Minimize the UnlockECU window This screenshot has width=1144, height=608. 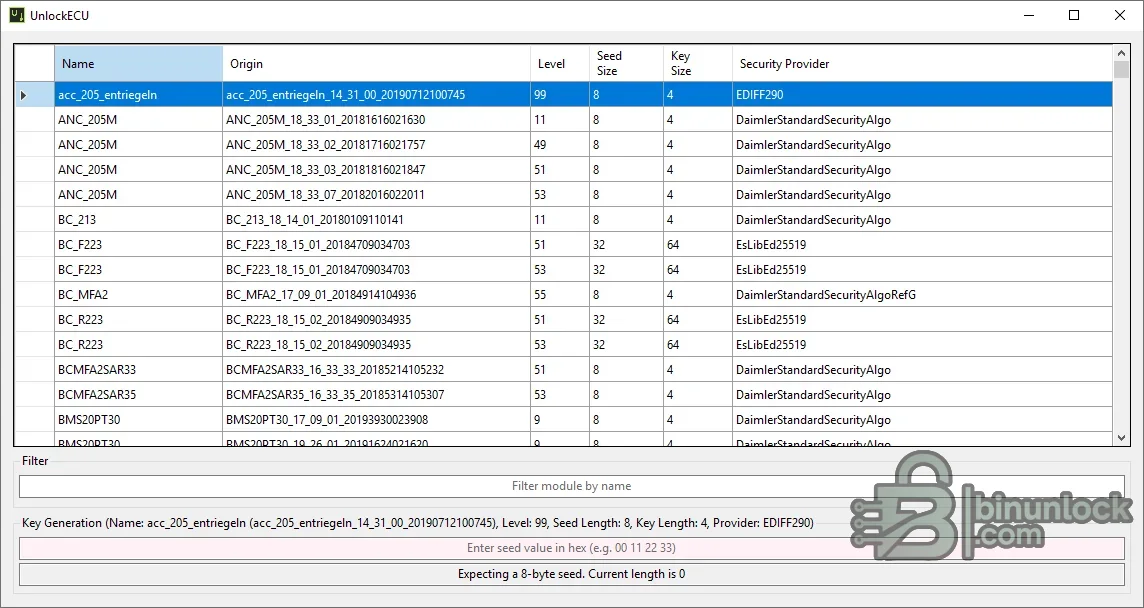[x=1029, y=15]
